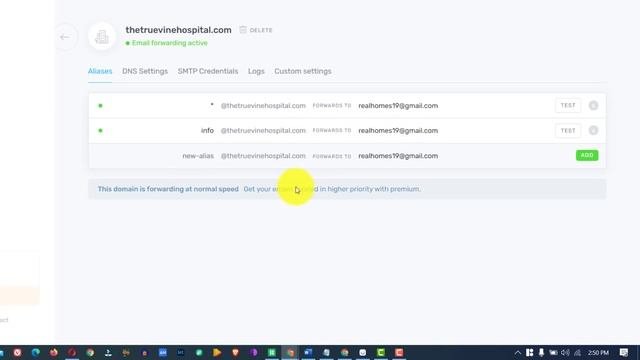Click the microphone icon in system tray
640x360 pixels.
point(541,353)
